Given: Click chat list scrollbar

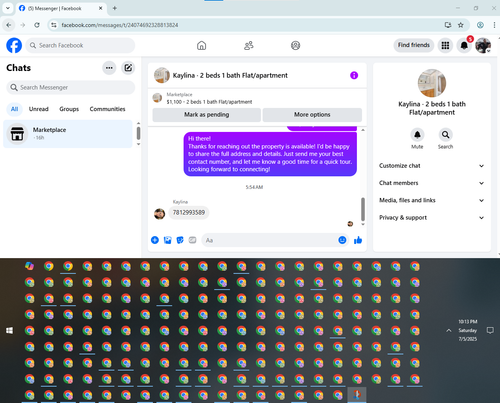Looking at the screenshot, I should pos(138,133).
